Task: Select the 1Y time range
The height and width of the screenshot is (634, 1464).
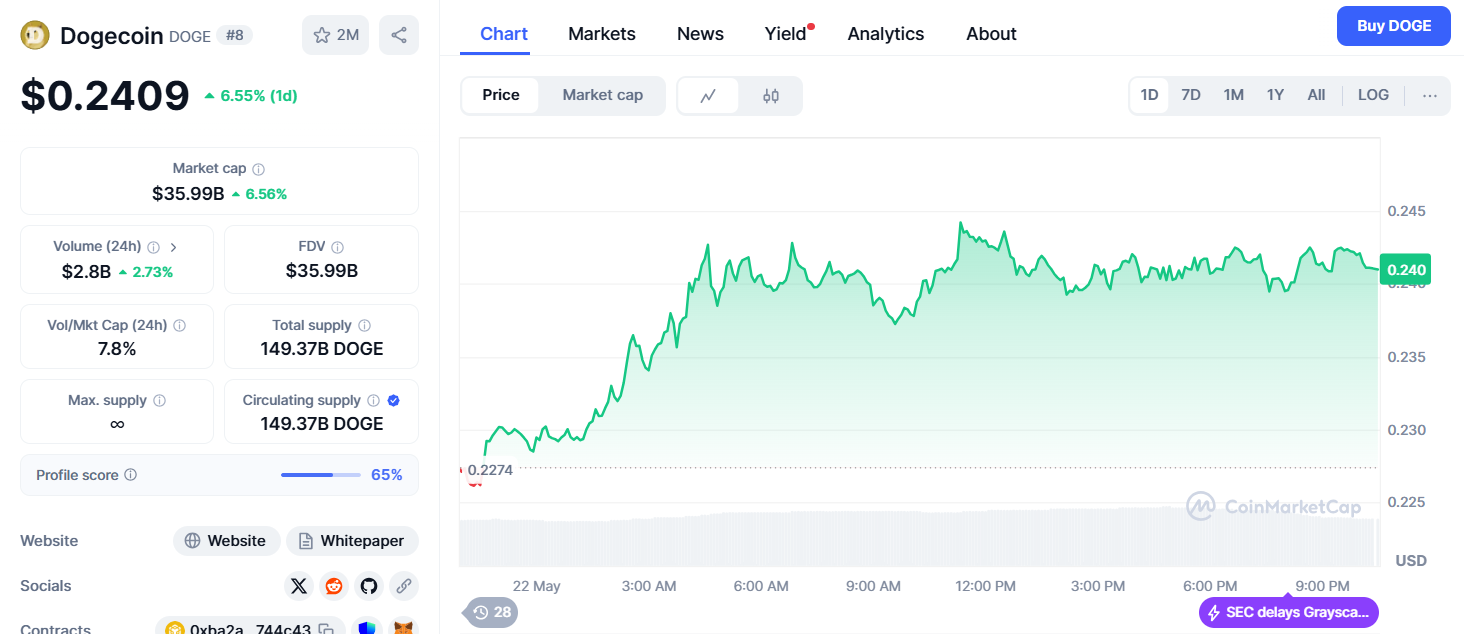Action: pyautogui.click(x=1275, y=96)
